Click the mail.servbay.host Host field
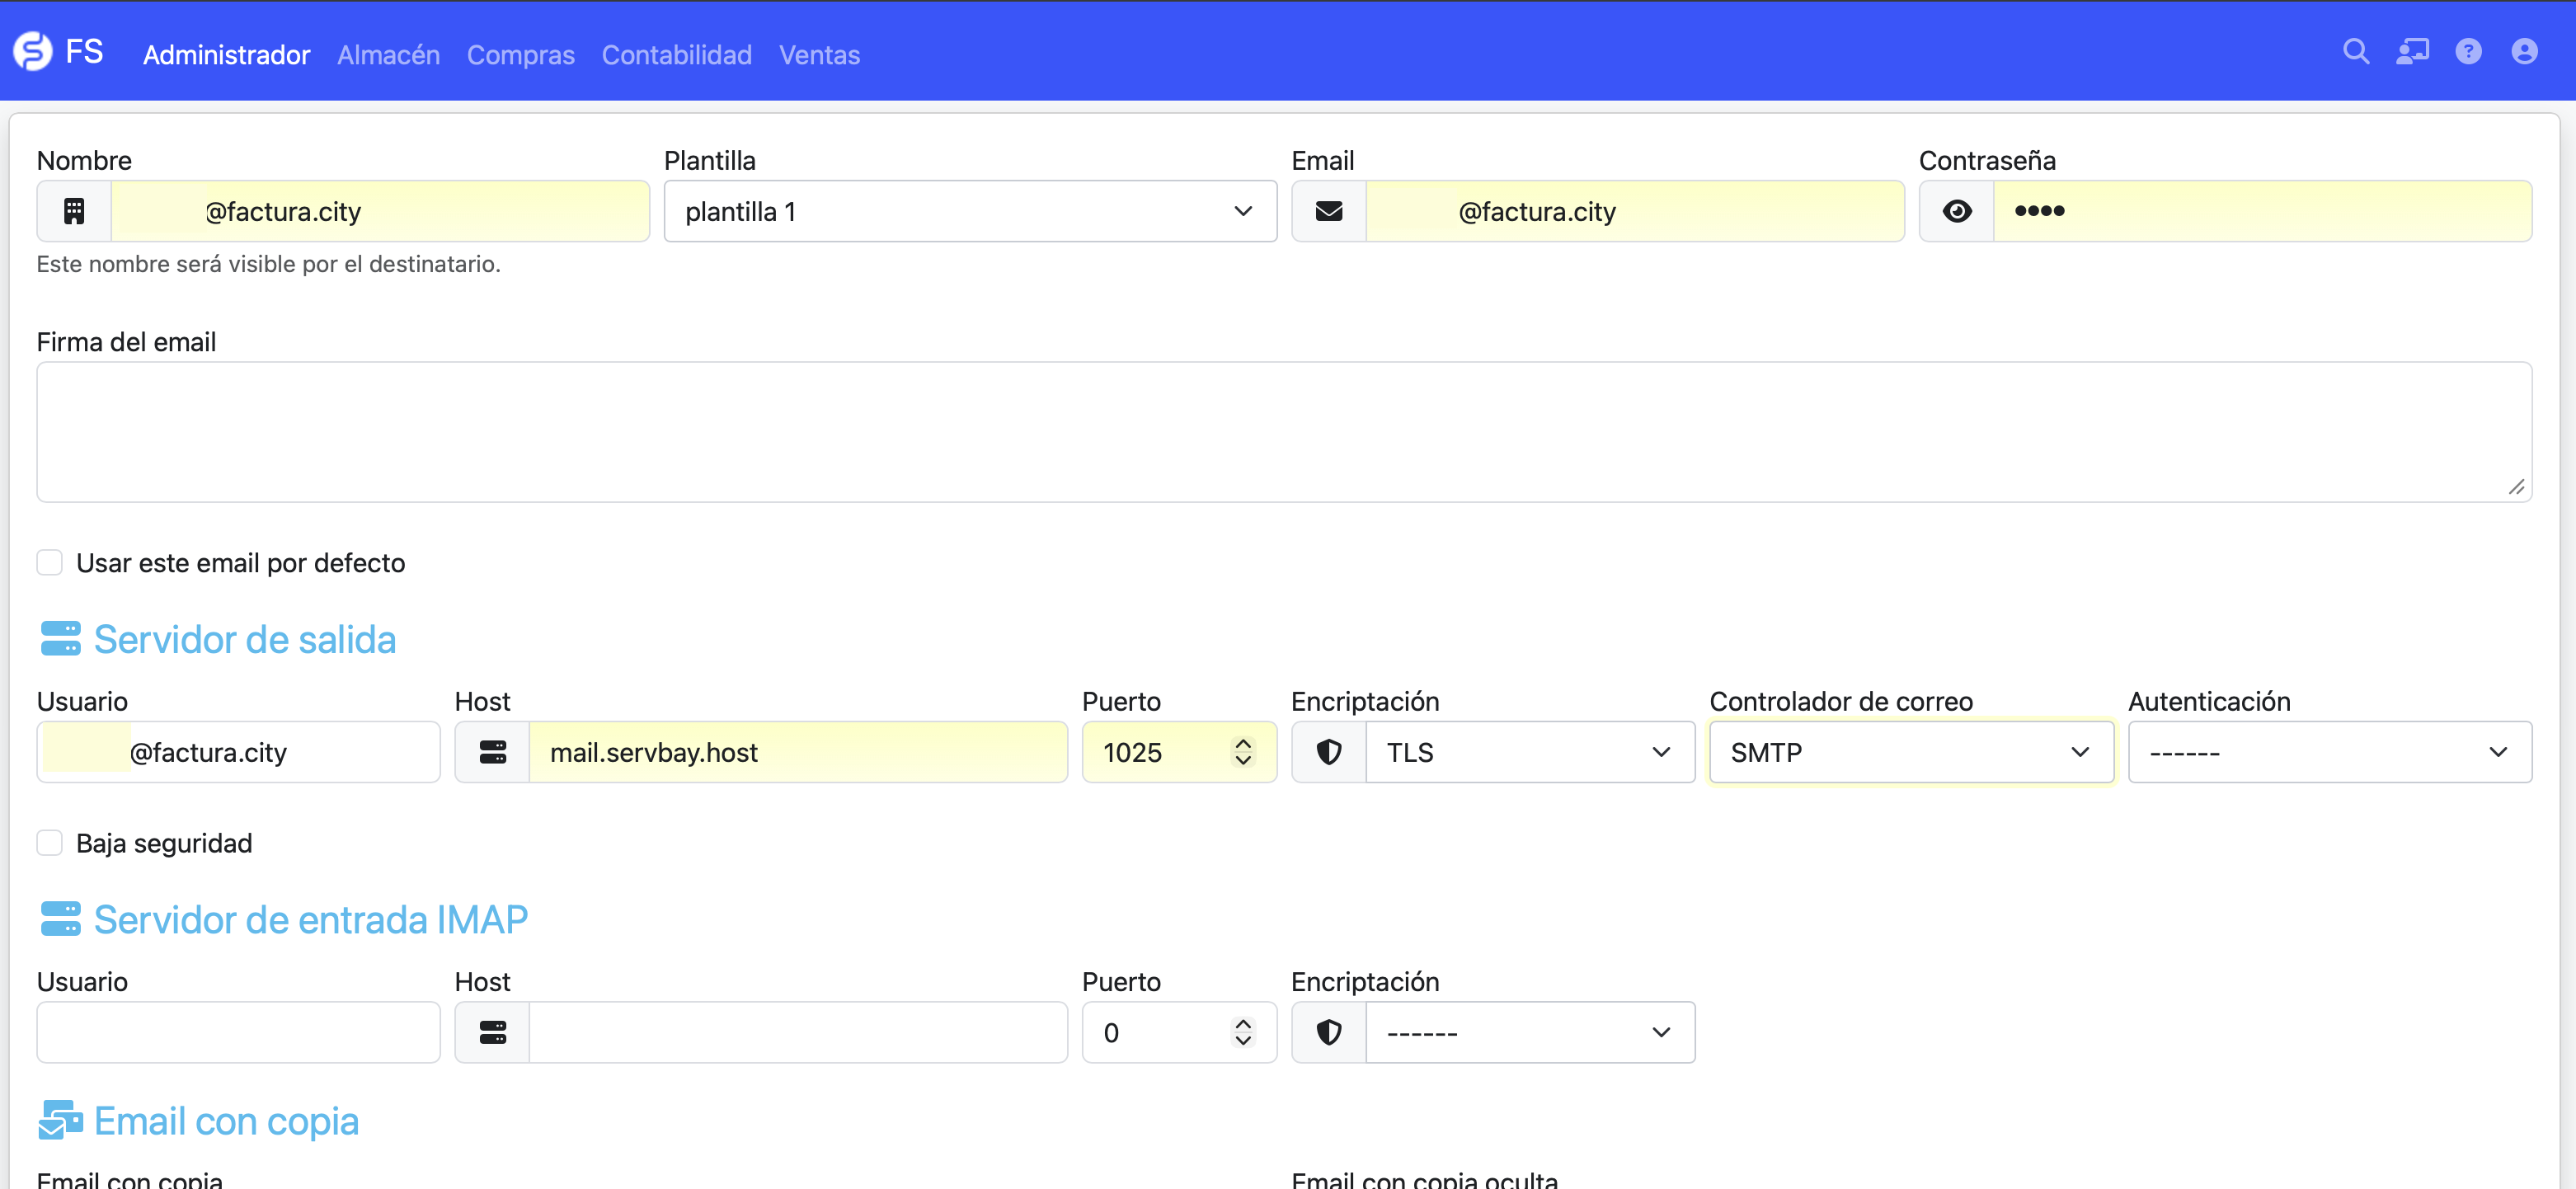The image size is (2576, 1189). point(798,752)
